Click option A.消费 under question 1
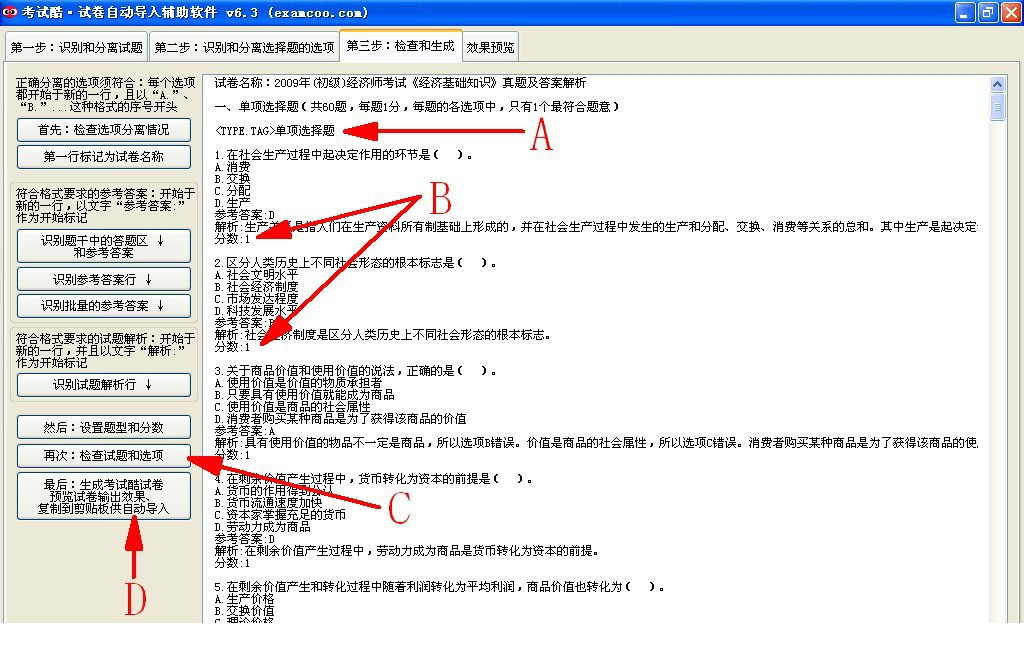 [x=232, y=167]
